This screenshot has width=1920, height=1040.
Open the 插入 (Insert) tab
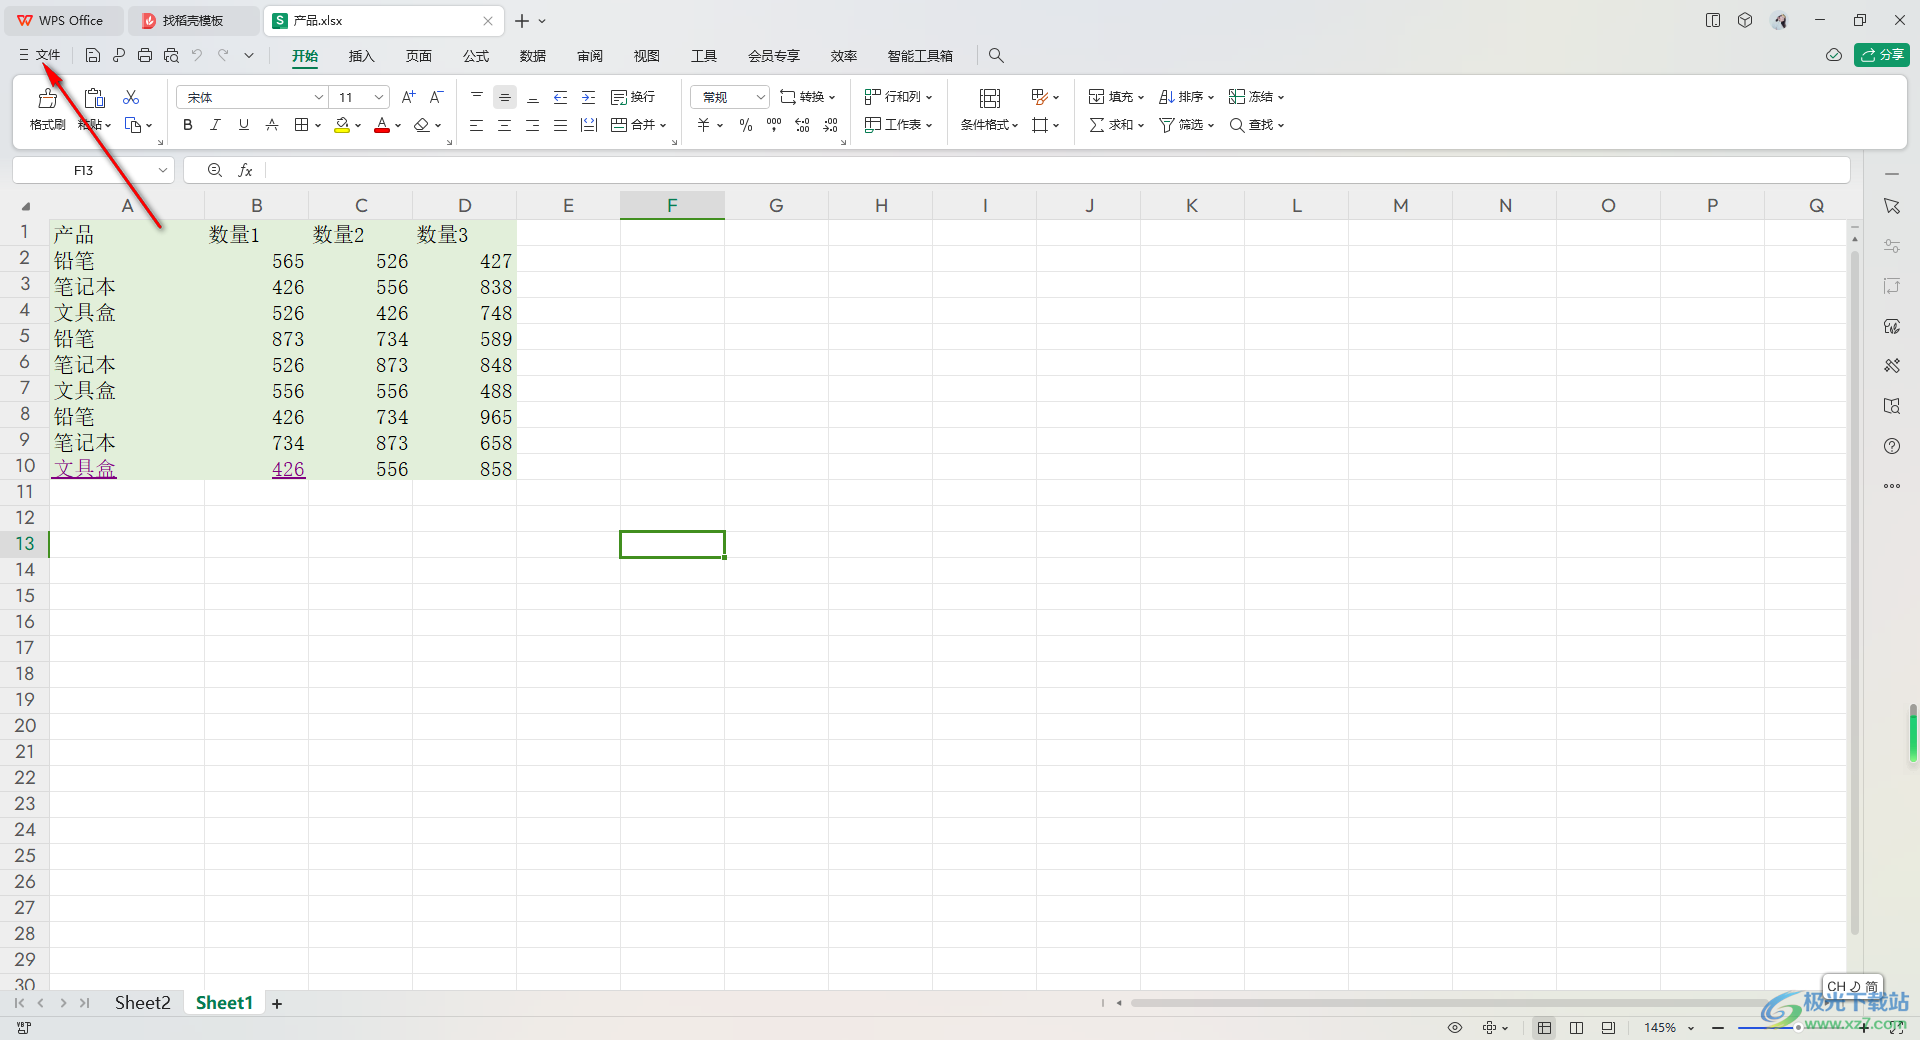point(361,56)
